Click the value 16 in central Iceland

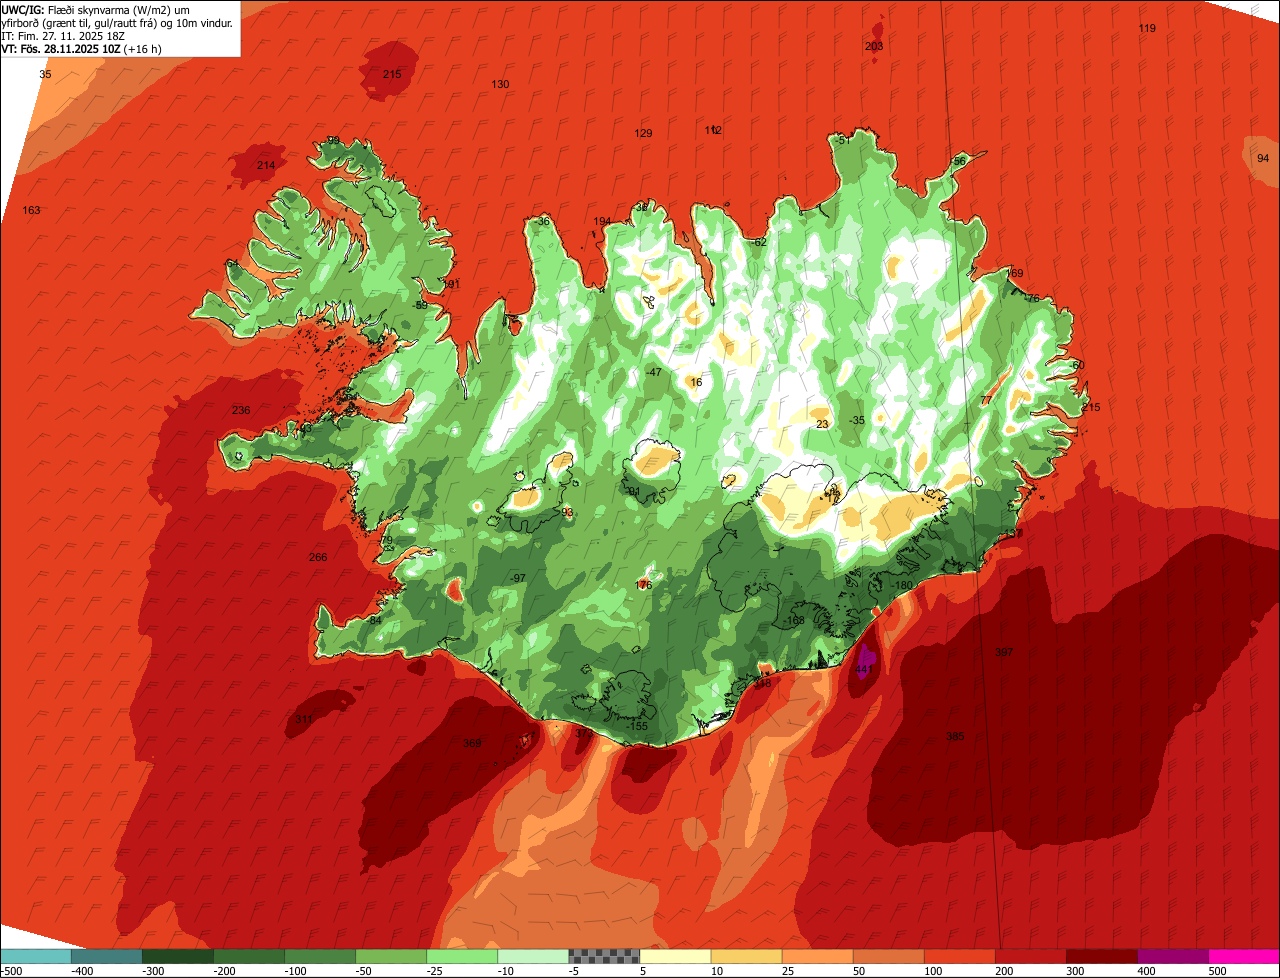696,382
